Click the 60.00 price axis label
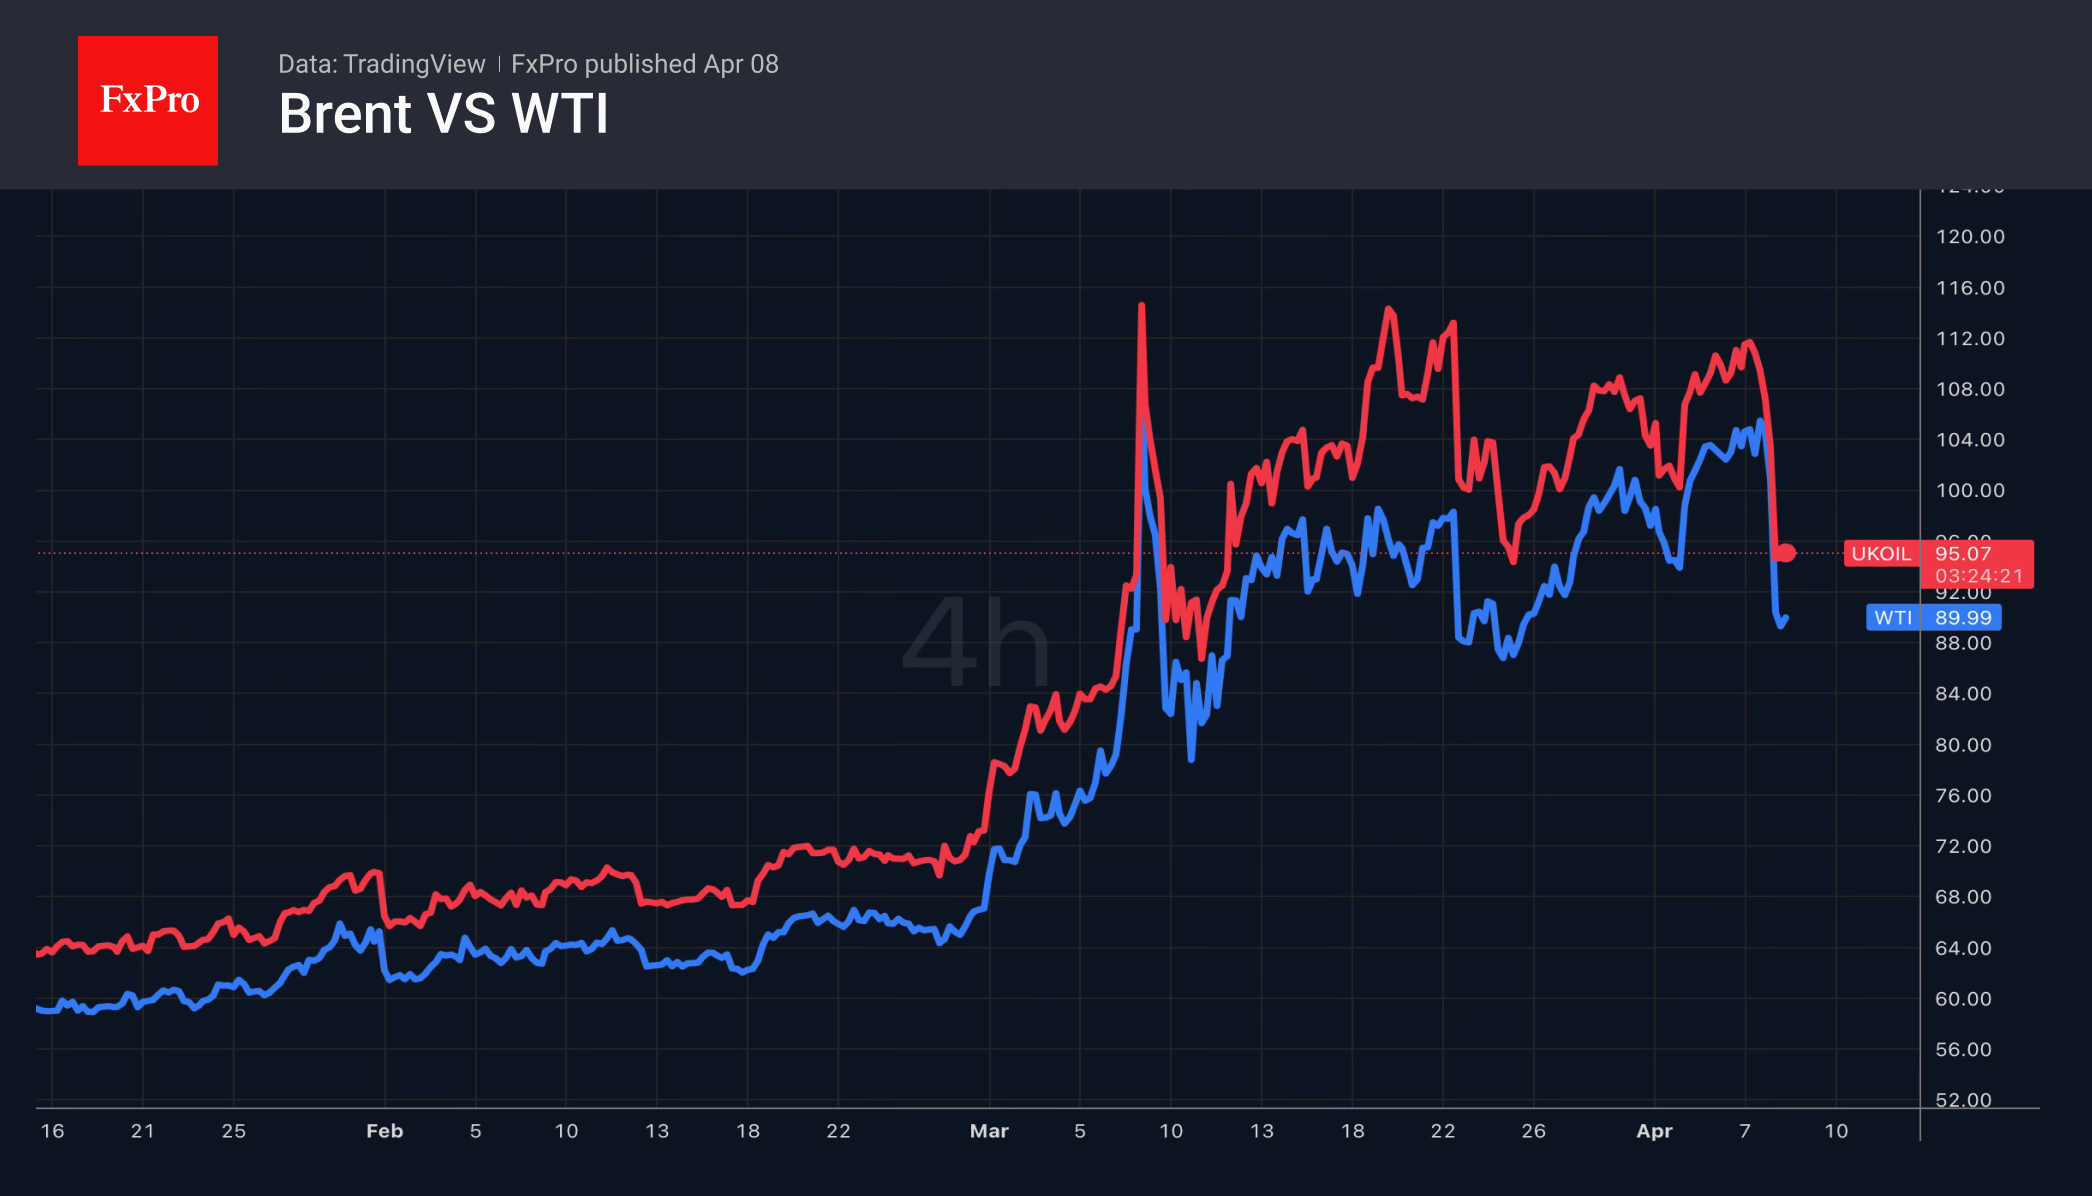The image size is (2092, 1196). 1963,999
